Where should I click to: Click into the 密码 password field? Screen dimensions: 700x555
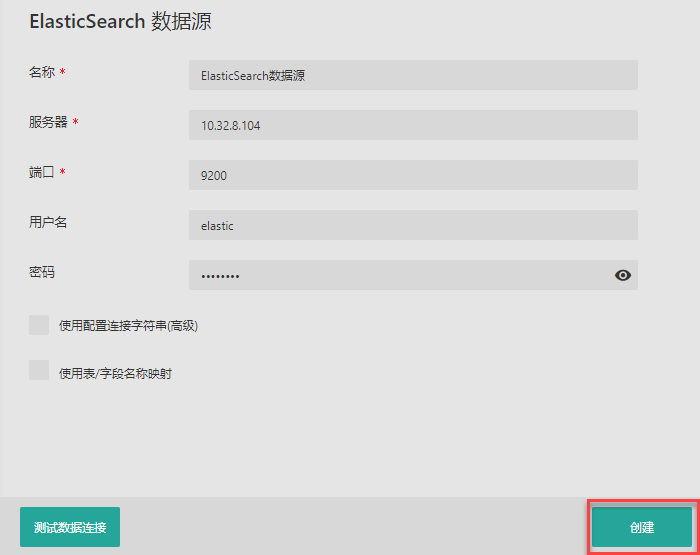click(x=413, y=275)
